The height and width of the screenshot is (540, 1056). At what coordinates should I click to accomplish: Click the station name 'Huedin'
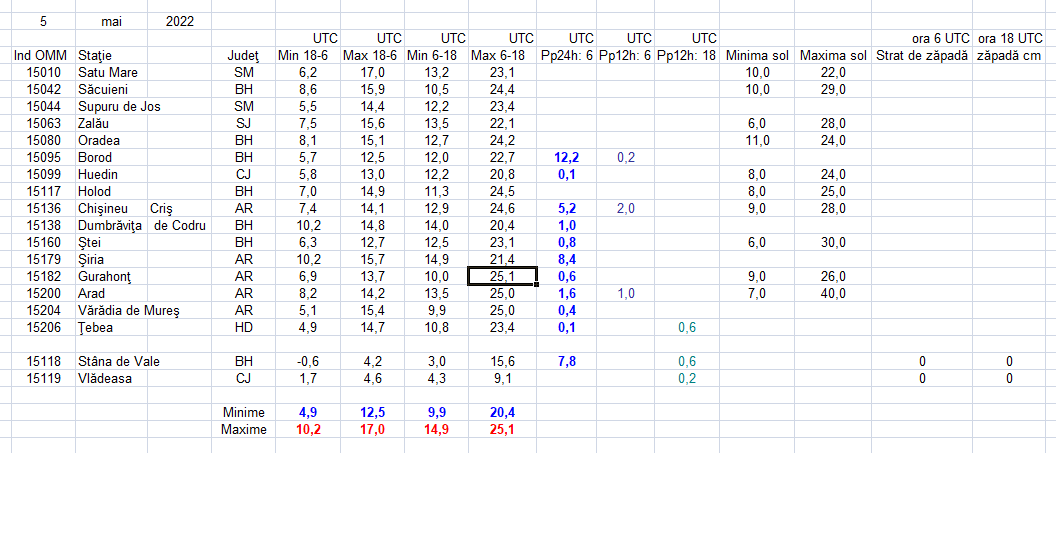pos(98,175)
